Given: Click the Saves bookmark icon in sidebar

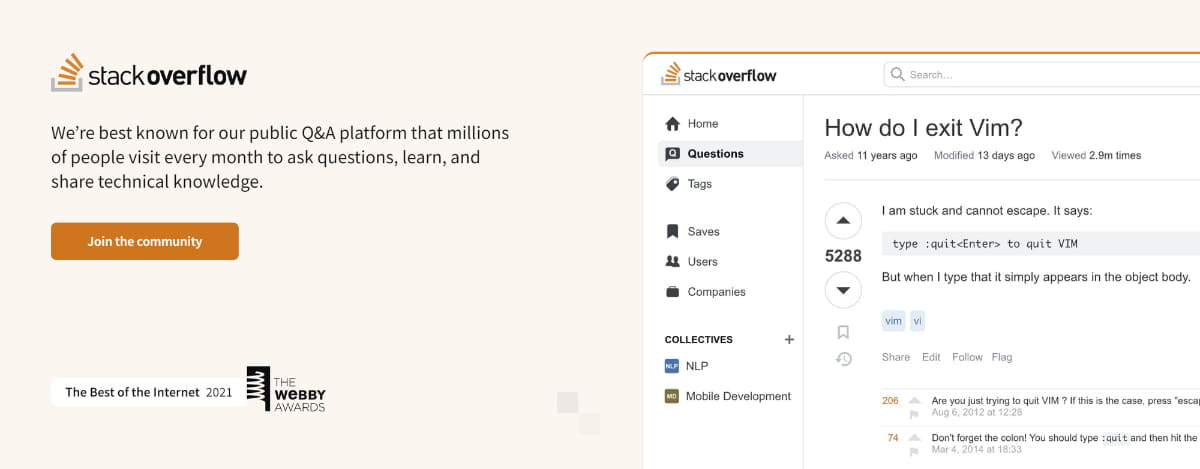Looking at the screenshot, I should click(x=673, y=232).
